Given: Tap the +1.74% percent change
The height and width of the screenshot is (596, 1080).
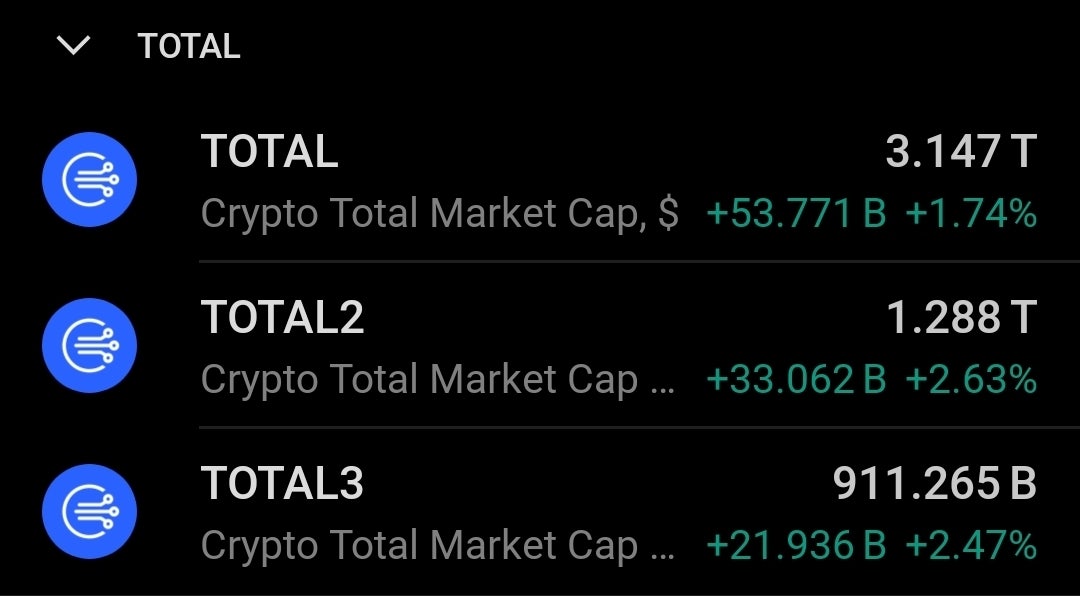Looking at the screenshot, I should coord(971,214).
